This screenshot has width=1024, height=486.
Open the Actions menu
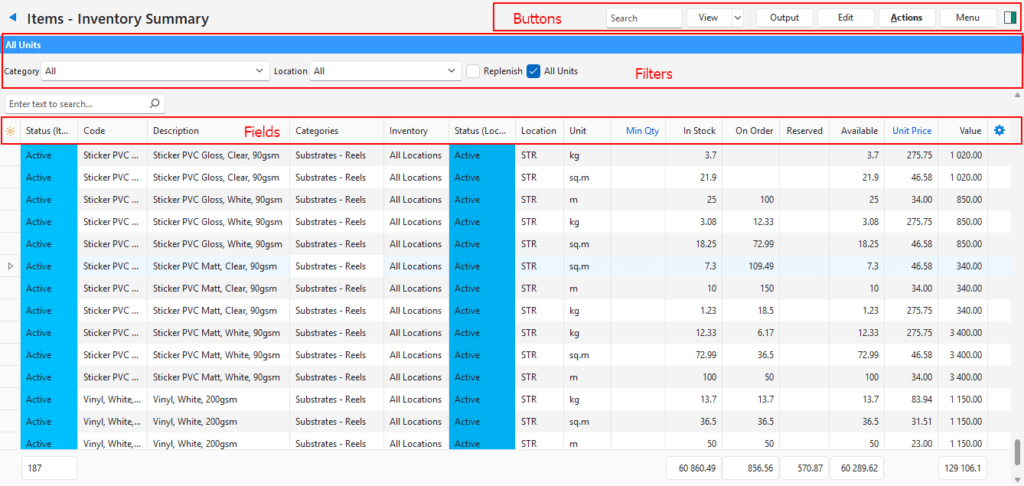click(x=906, y=18)
